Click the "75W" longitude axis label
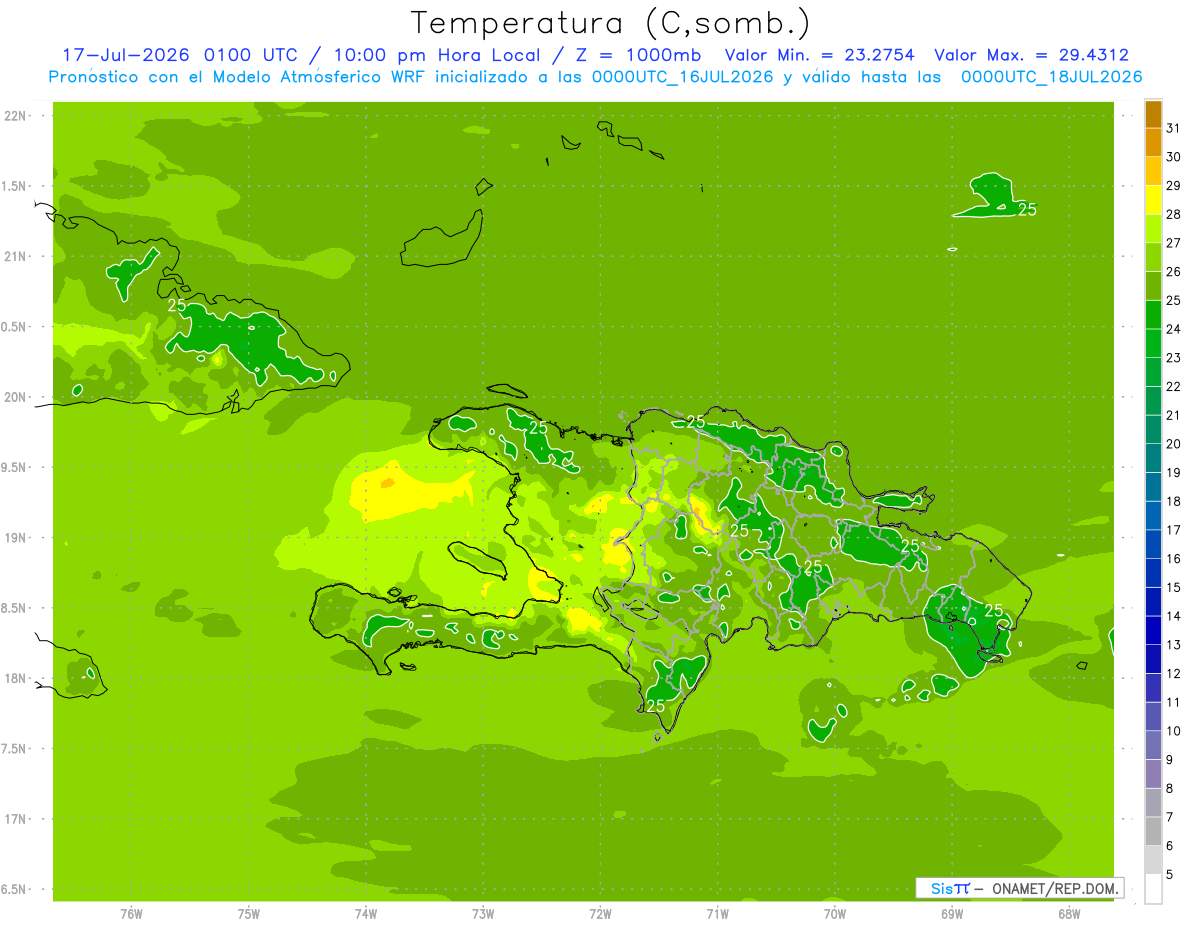Viewport: 1200px width, 927px height. (x=248, y=914)
